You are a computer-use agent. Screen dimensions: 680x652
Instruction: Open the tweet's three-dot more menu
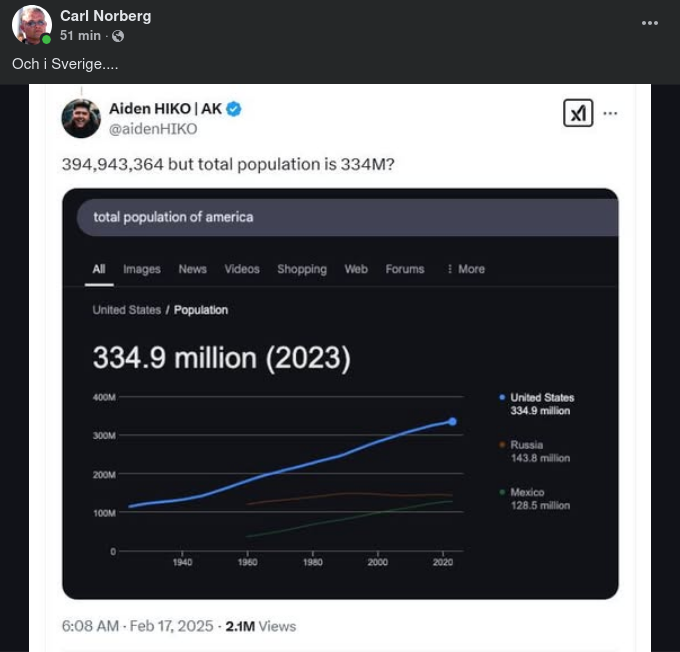pyautogui.click(x=611, y=113)
